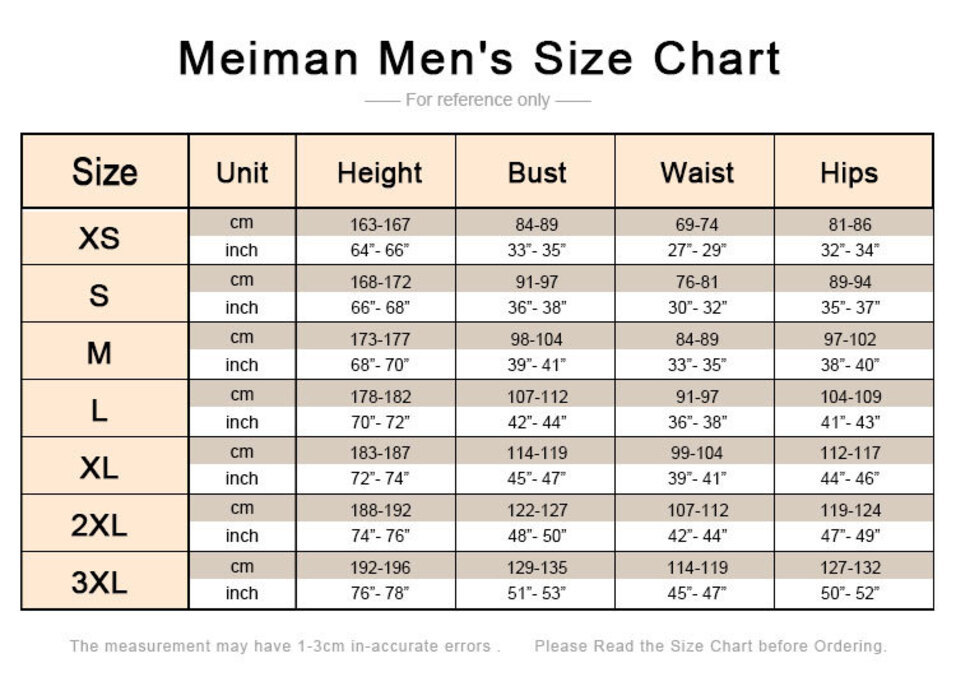The image size is (956, 700).
Task: Select the S size row label
Action: click(99, 295)
